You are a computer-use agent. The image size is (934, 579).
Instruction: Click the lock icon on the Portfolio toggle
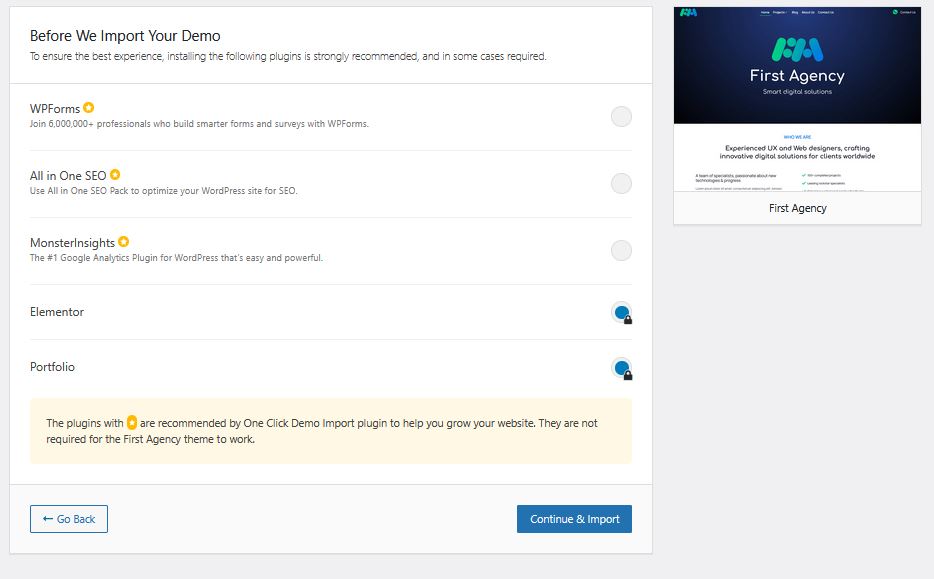[x=628, y=375]
